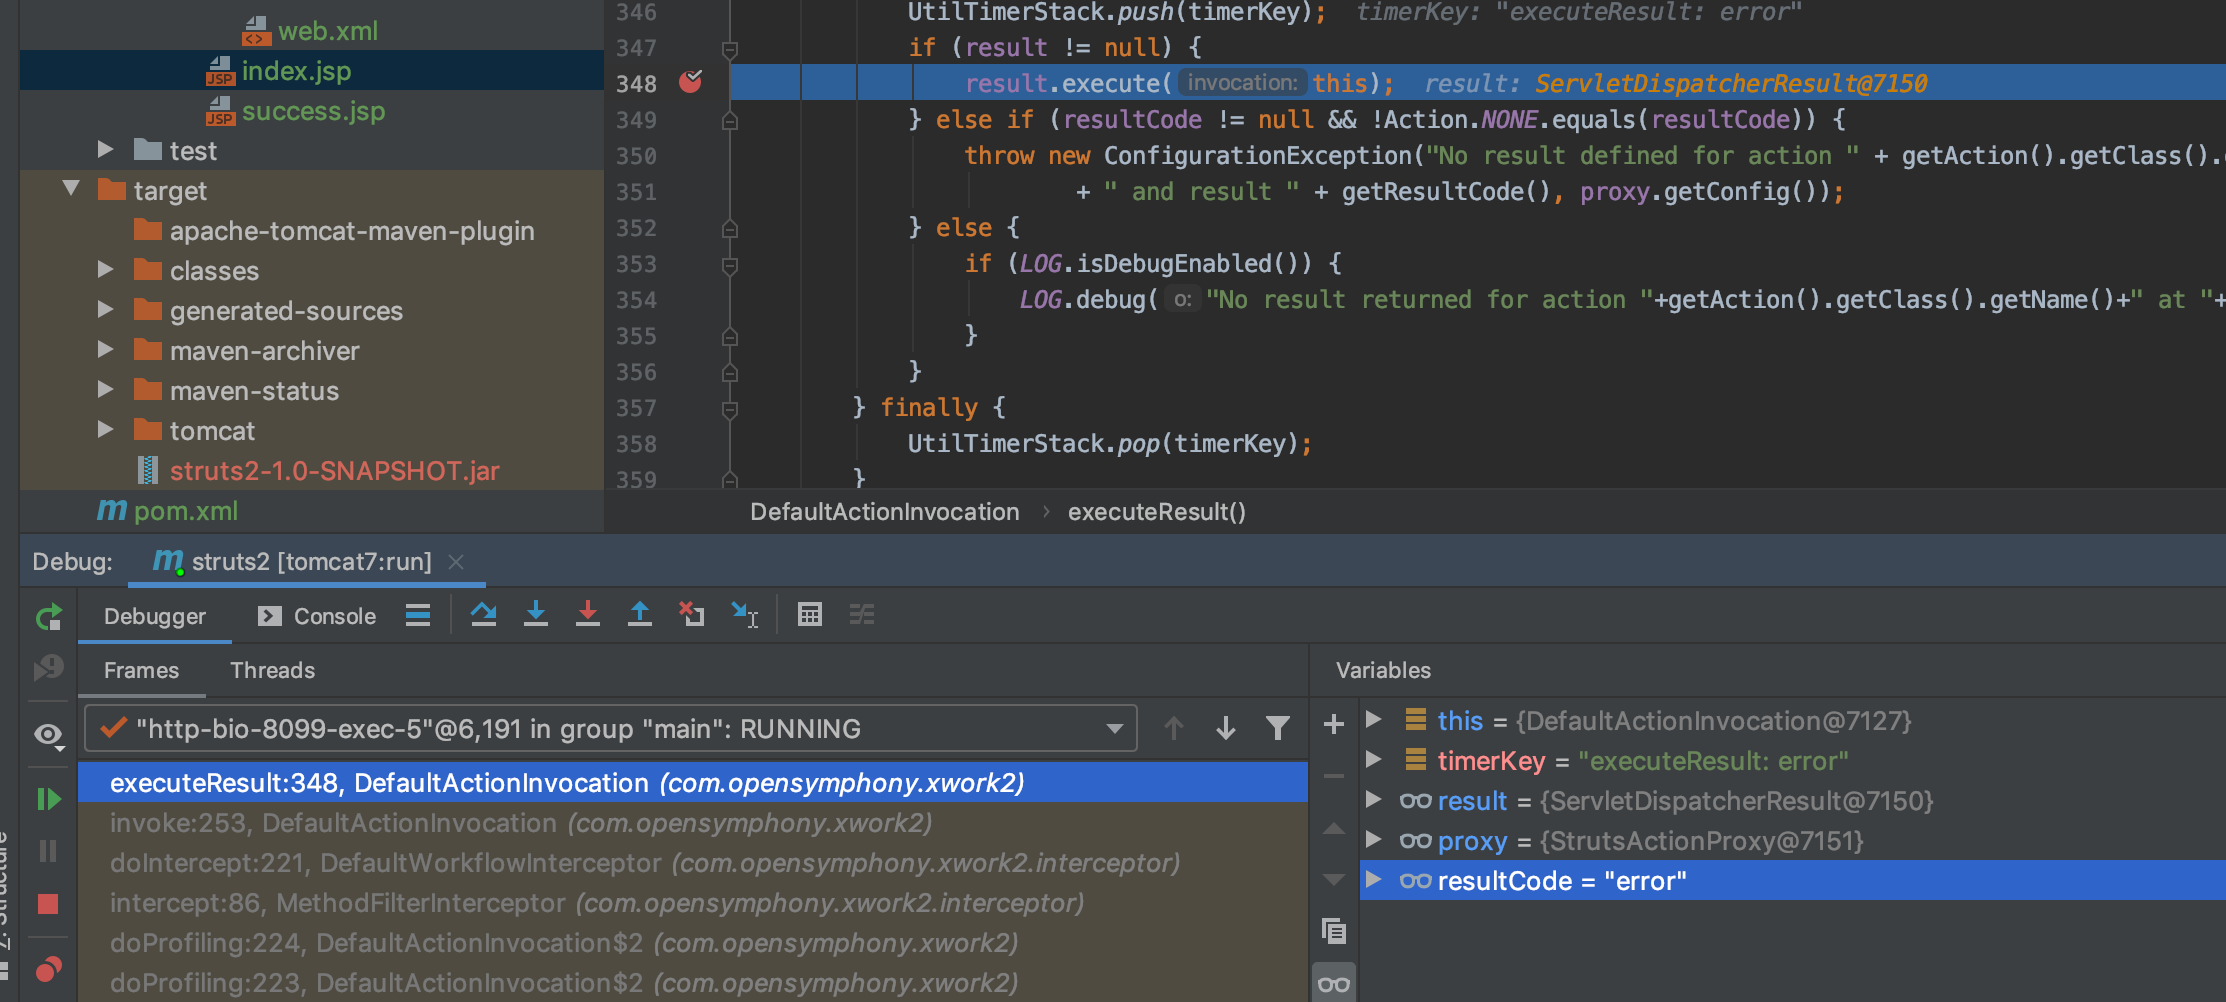Select the Frames tab
The width and height of the screenshot is (2226, 1002).
[141, 670]
